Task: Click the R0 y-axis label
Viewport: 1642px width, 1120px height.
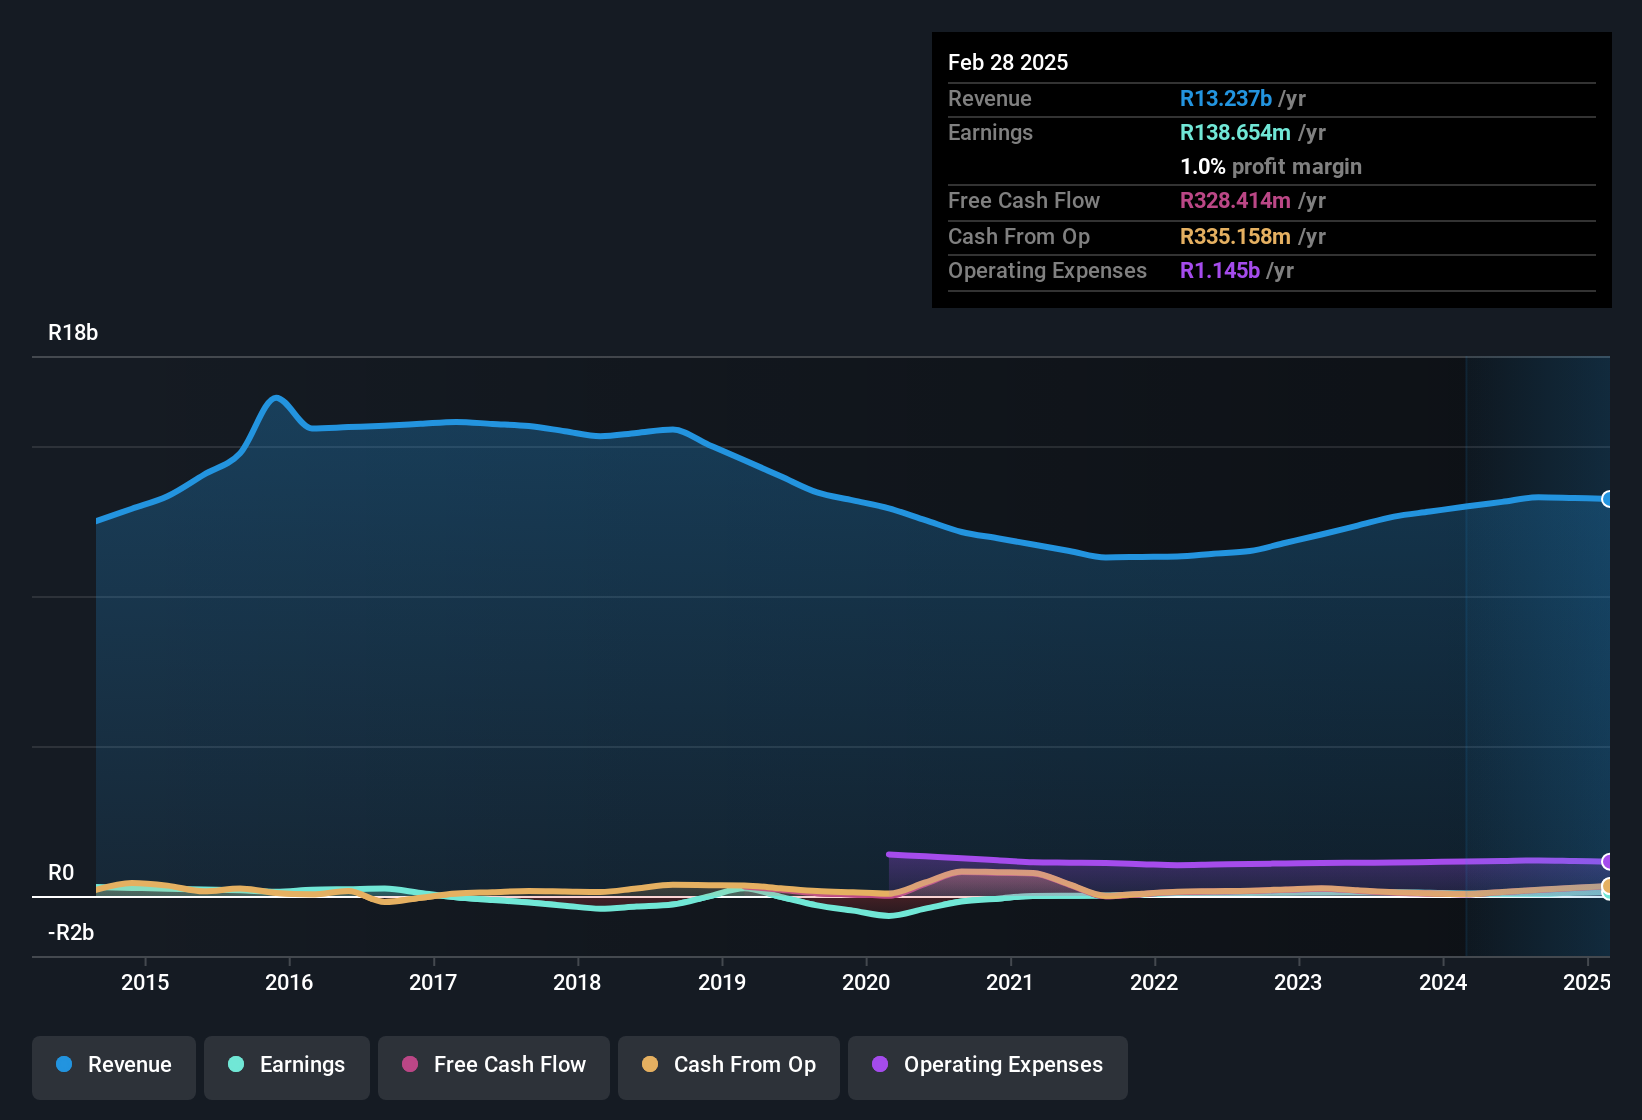Action: [x=61, y=873]
